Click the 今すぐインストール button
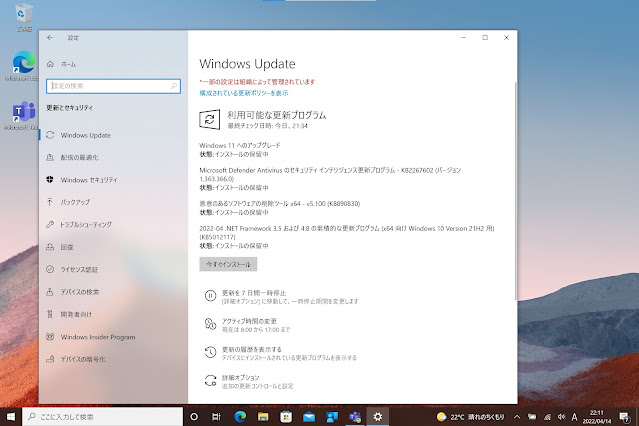This screenshot has height=426, width=639. pos(228,264)
